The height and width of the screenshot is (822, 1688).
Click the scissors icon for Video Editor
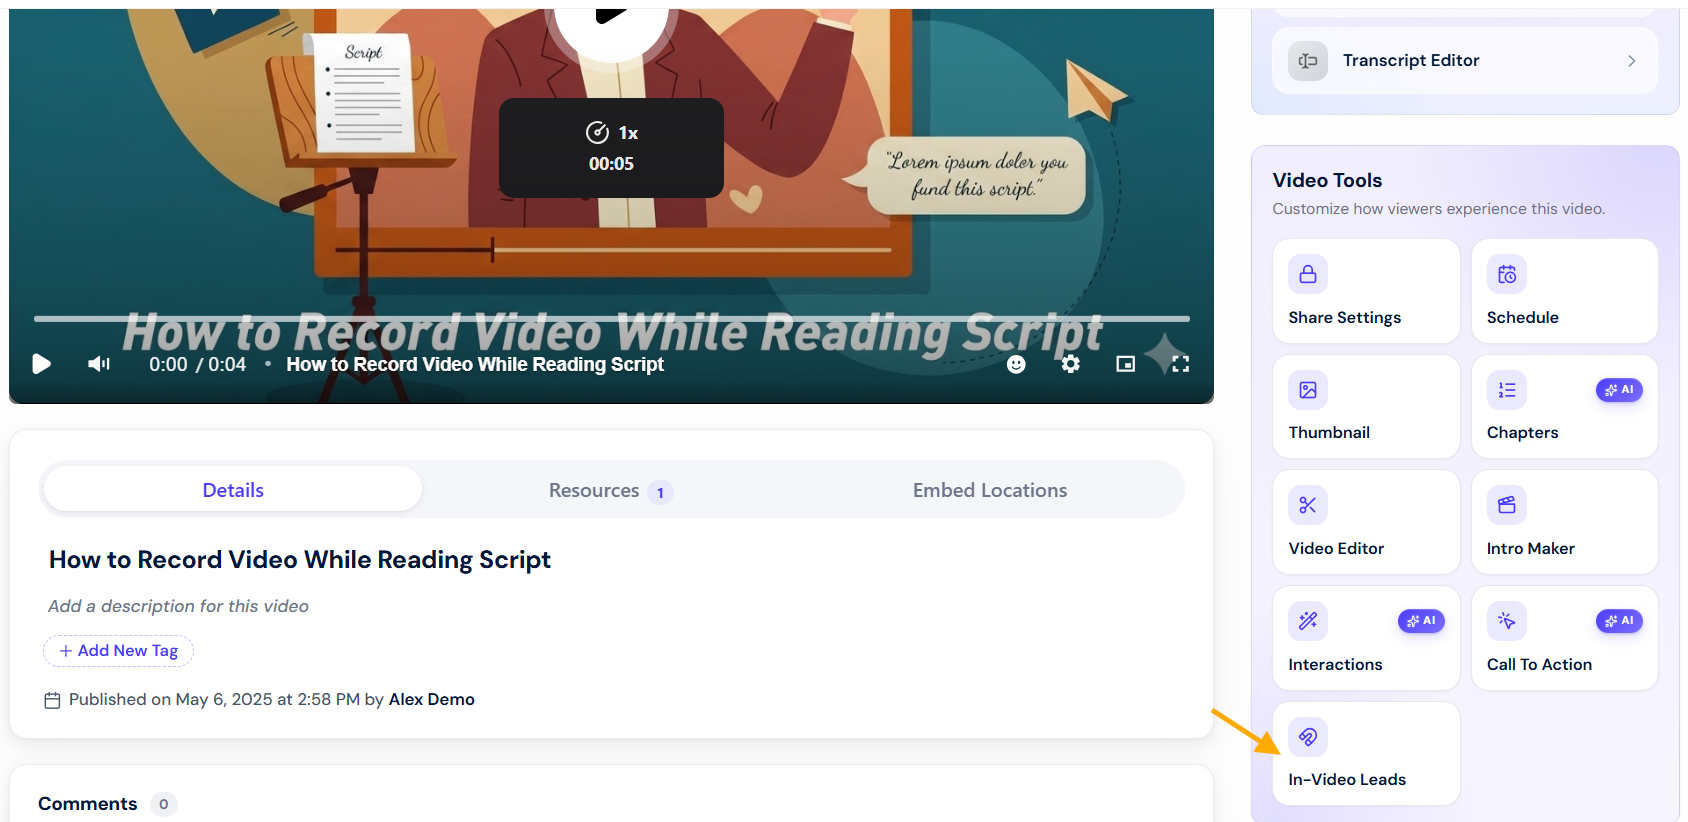click(1308, 505)
